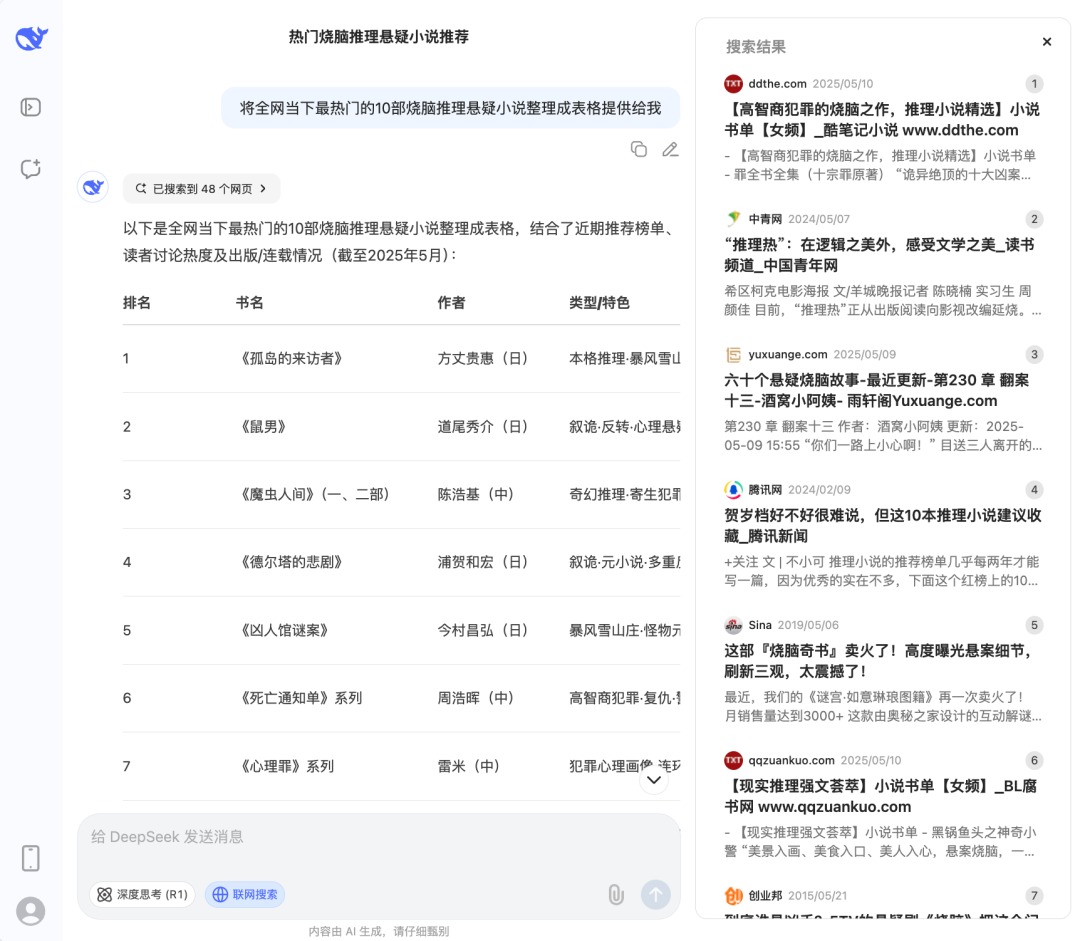Open the mobile app download icon
Viewport: 1080px width, 941px height.
point(30,858)
